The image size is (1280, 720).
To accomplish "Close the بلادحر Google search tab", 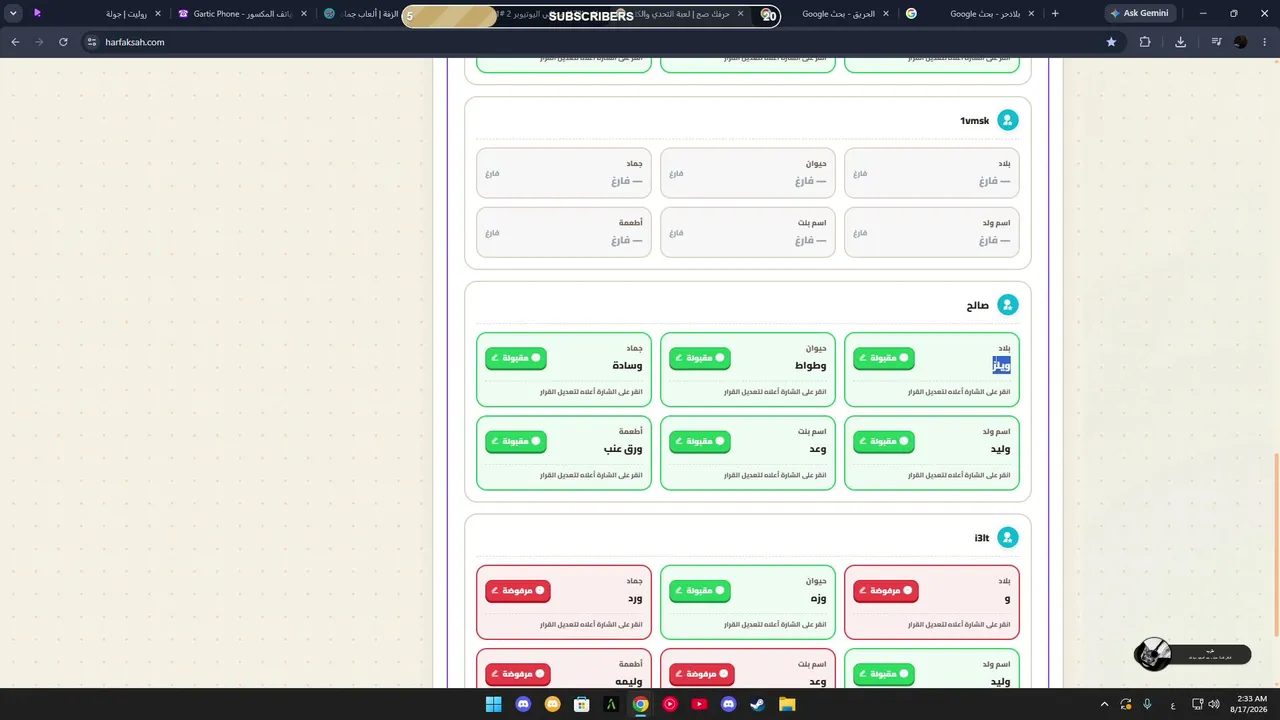I will coord(1031,14).
